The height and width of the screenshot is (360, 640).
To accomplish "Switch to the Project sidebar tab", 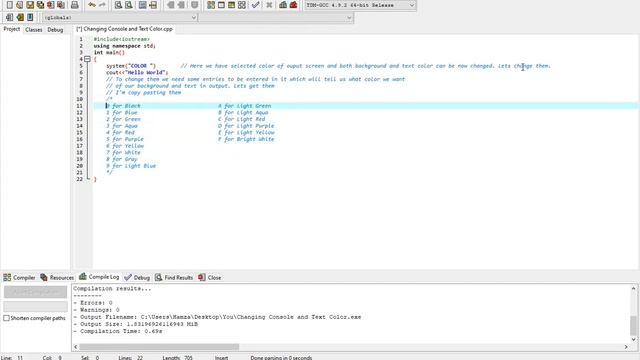I will click(x=11, y=29).
